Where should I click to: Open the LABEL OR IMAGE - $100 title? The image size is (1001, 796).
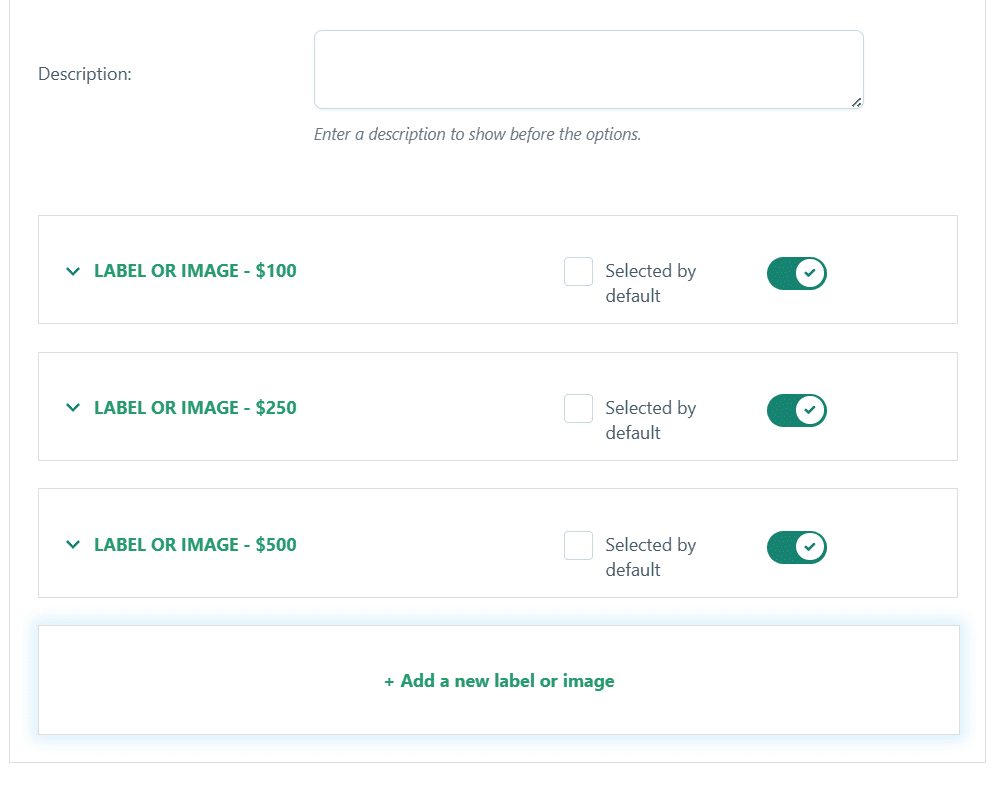point(195,271)
